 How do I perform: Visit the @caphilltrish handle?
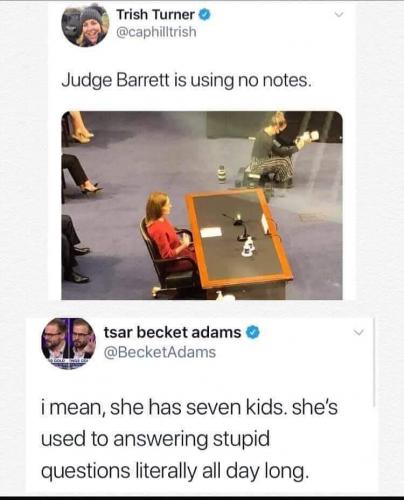[x=156, y=32]
